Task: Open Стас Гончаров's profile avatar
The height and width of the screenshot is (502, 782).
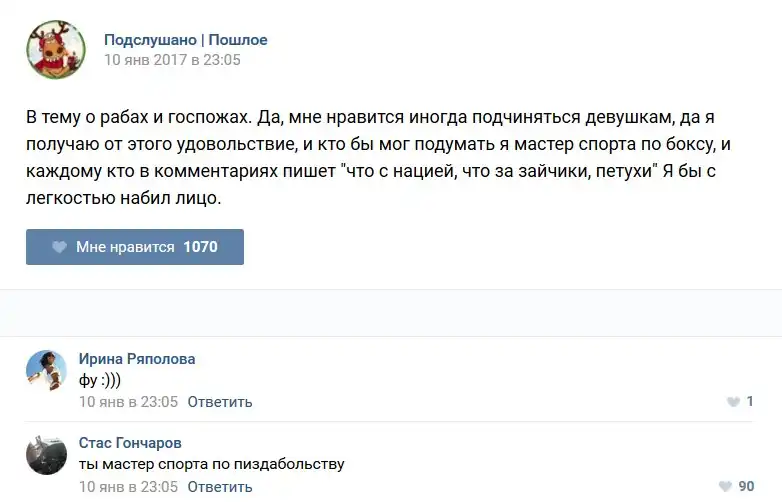Action: (46, 455)
